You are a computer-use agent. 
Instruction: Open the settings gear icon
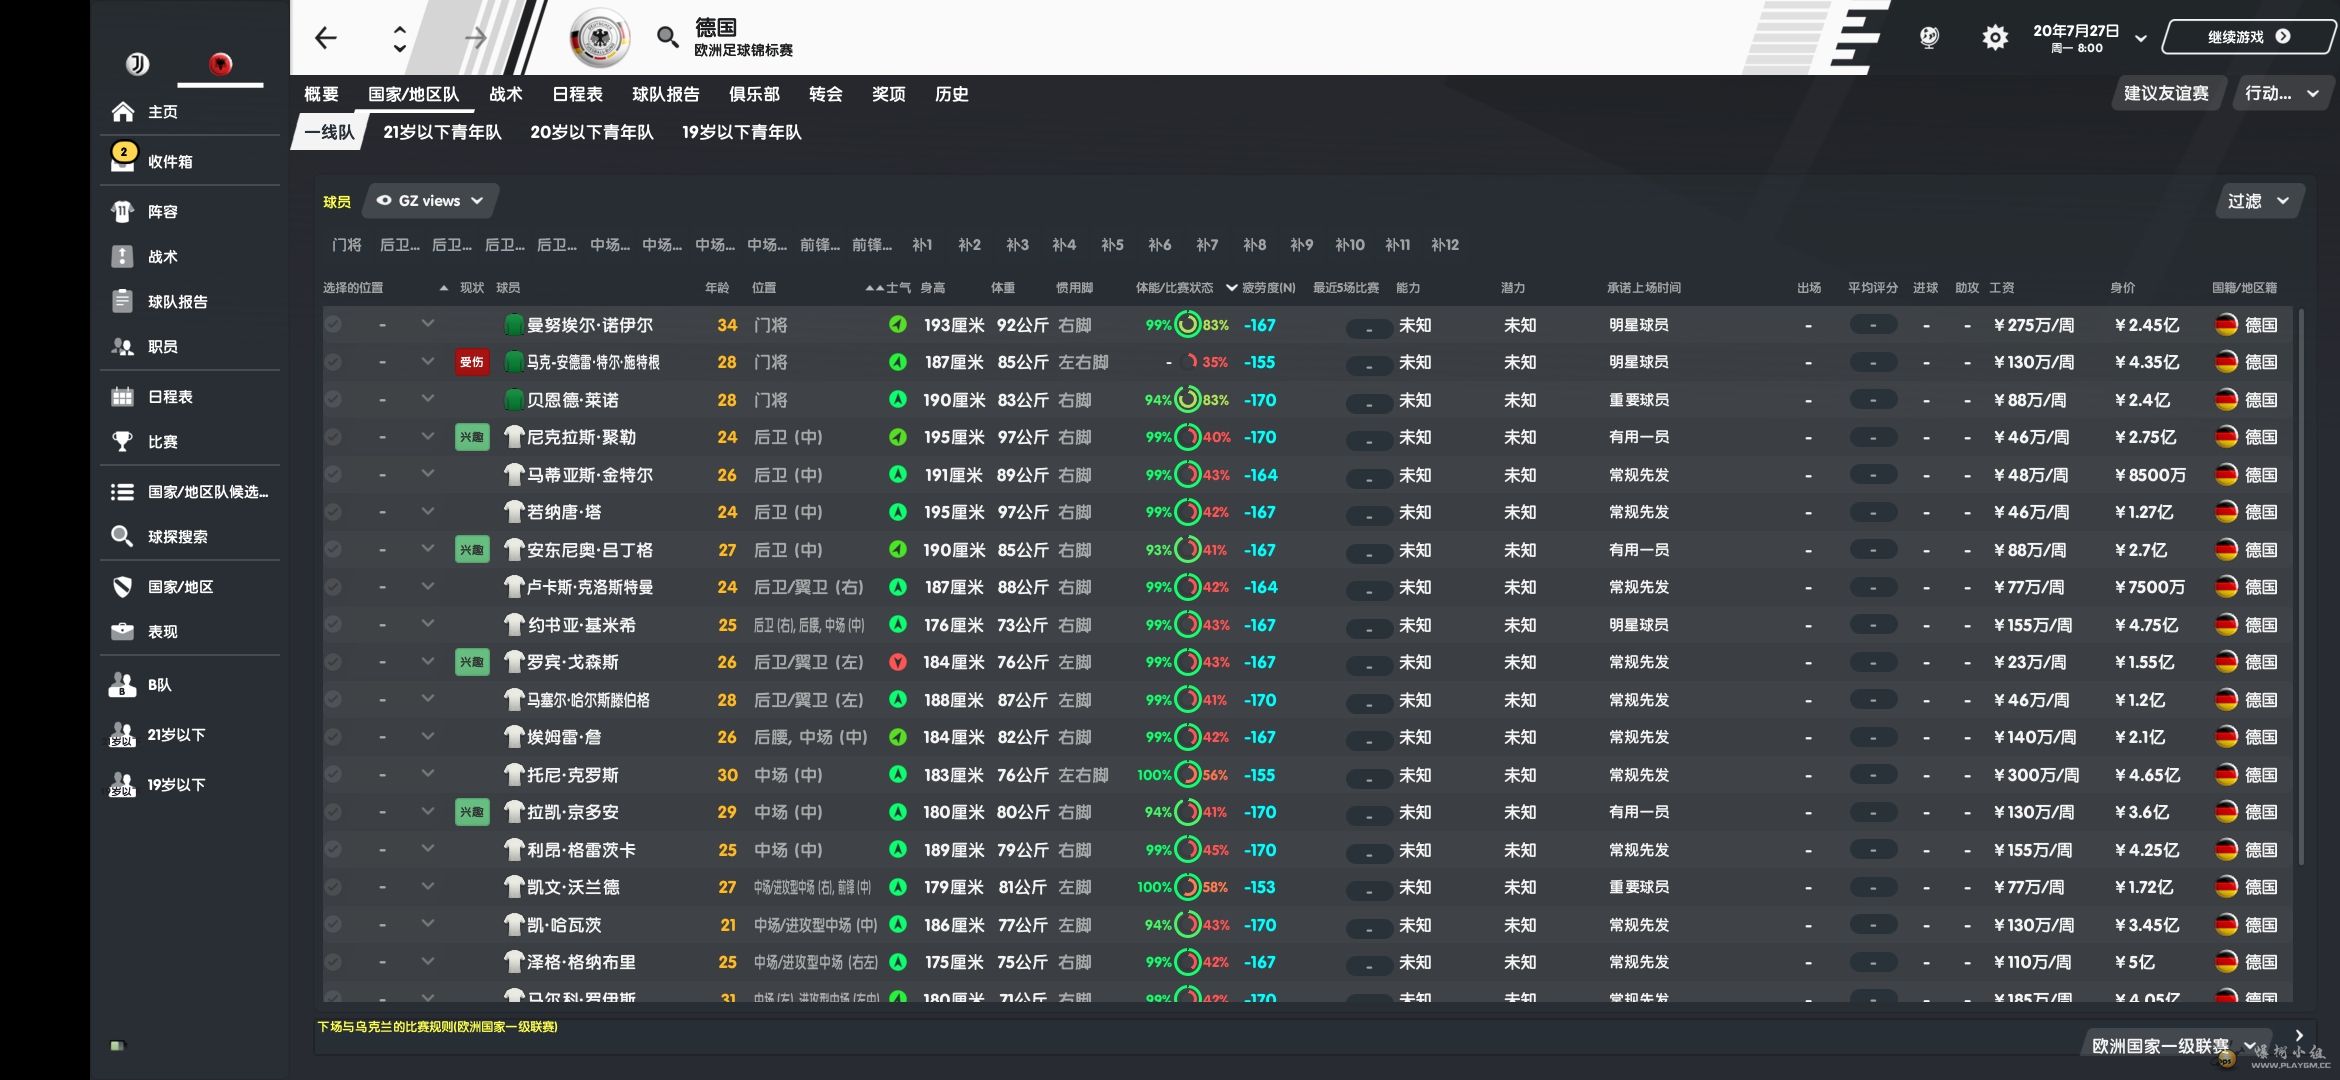1994,38
